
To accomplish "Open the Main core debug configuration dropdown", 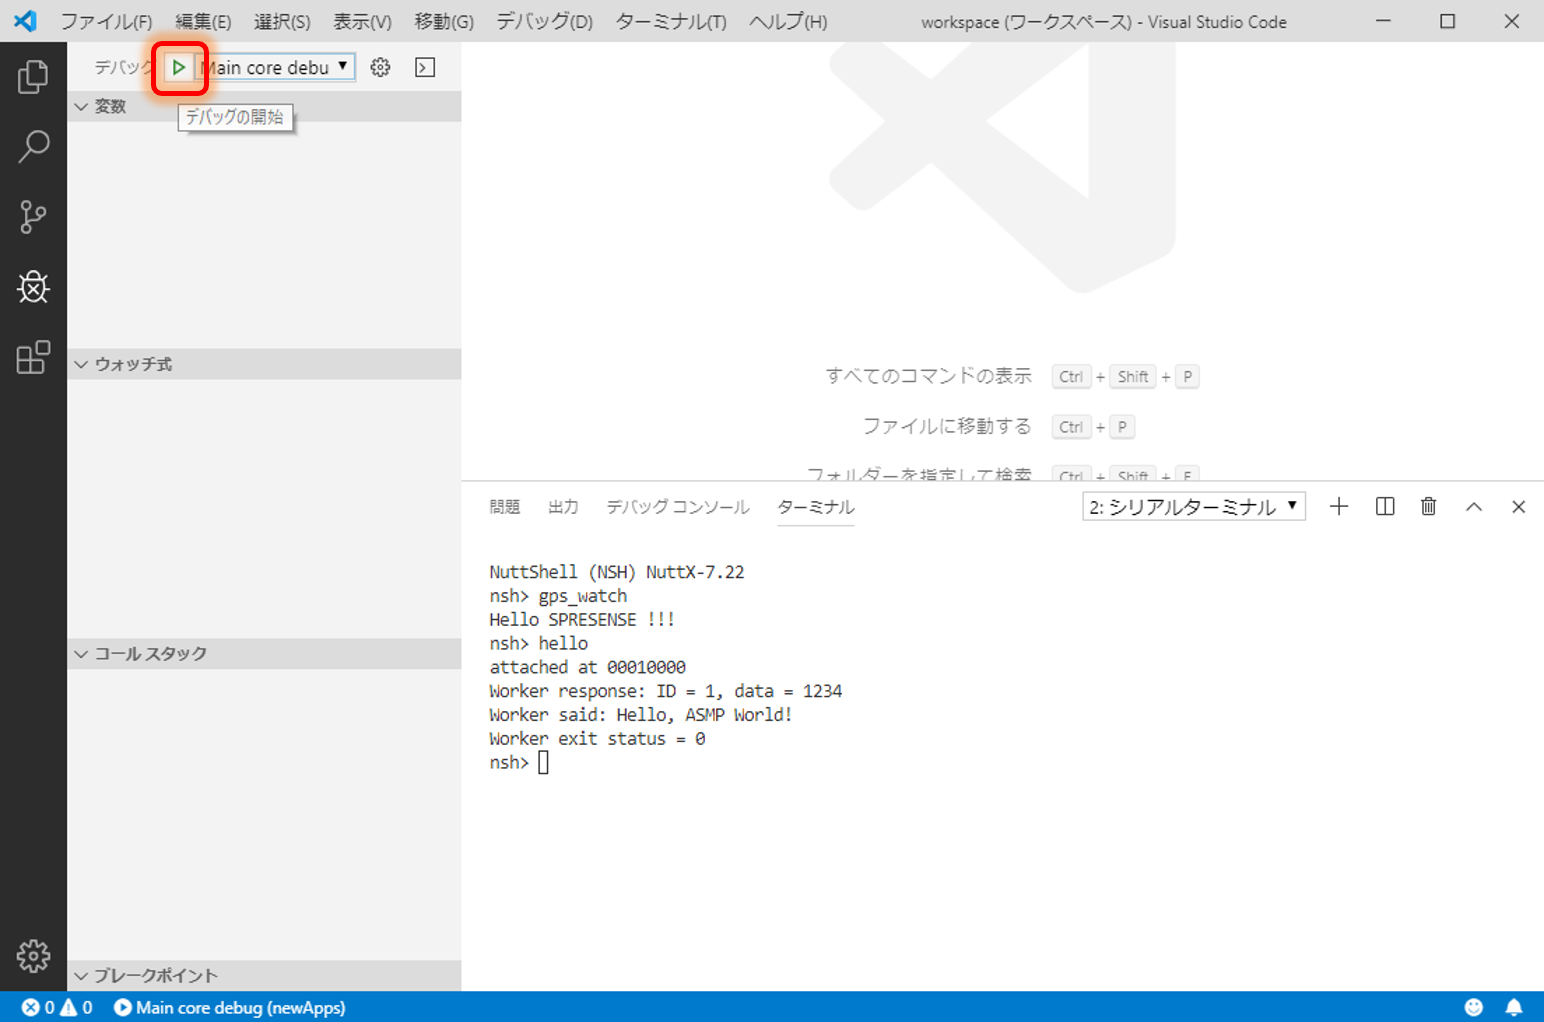I will coord(277,68).
